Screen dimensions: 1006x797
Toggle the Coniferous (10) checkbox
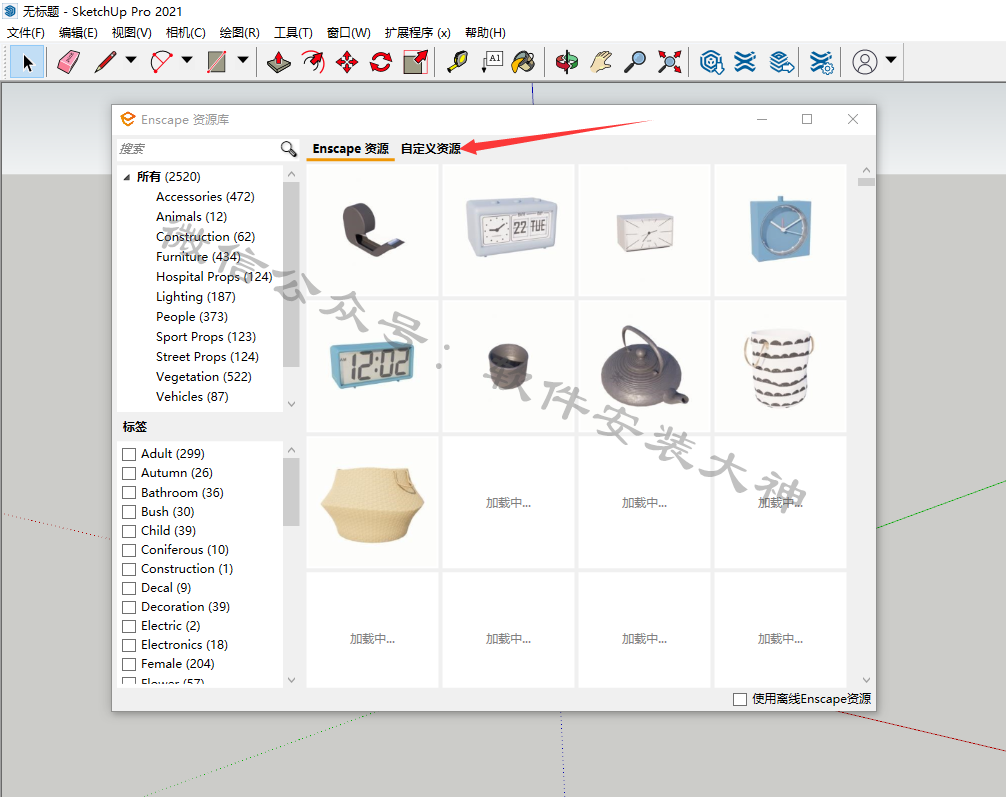click(129, 551)
